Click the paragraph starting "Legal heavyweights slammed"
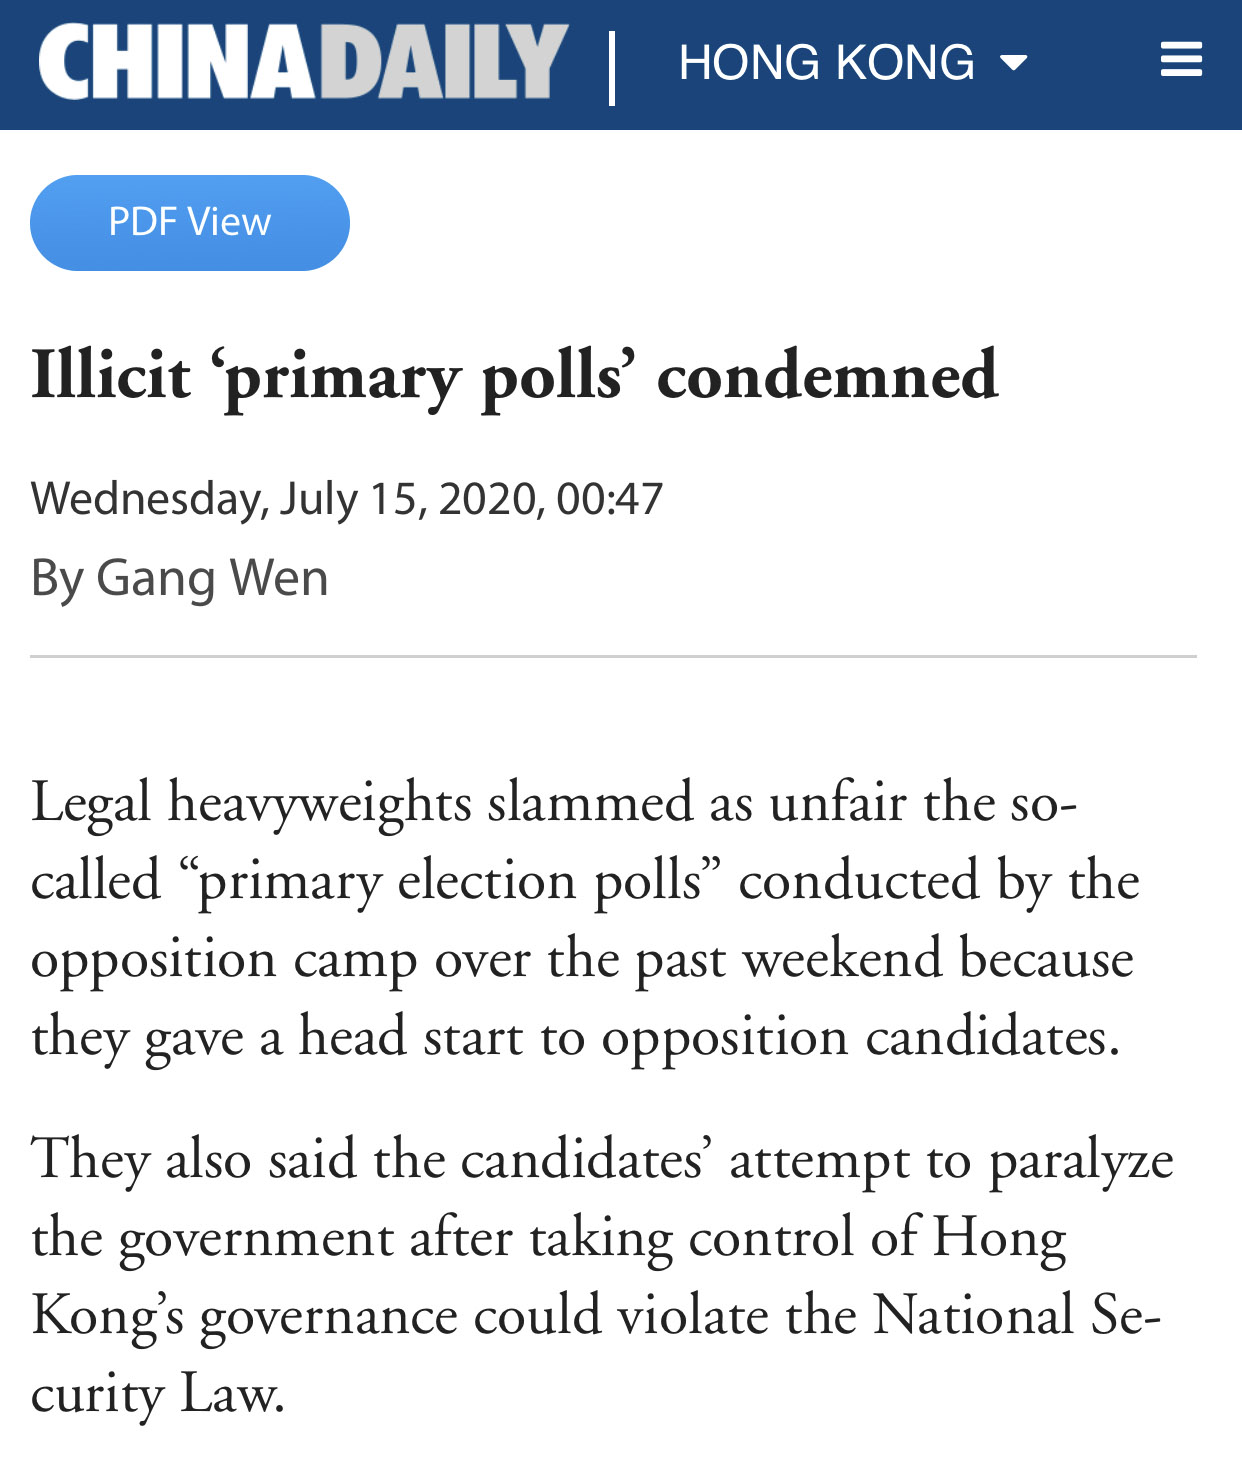This screenshot has height=1469, width=1242. point(585,918)
